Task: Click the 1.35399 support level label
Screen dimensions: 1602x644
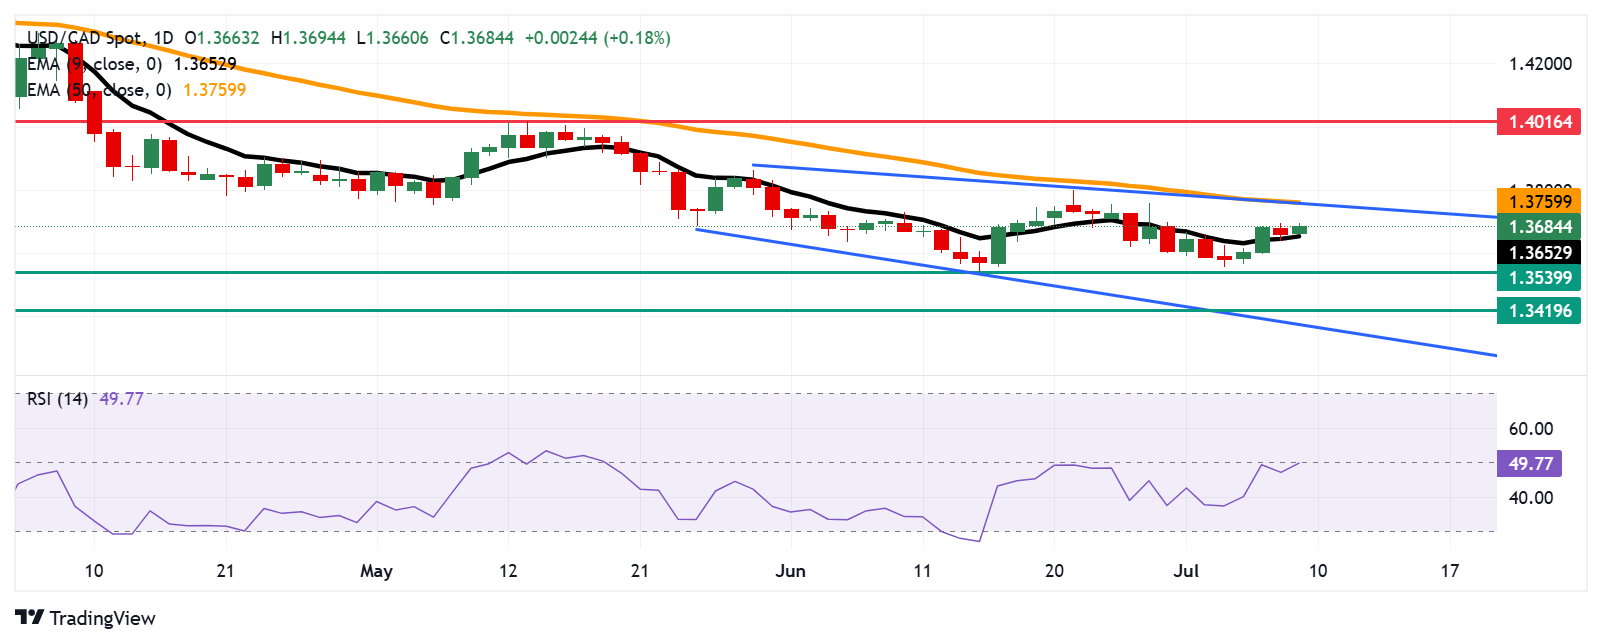Action: point(1539,278)
